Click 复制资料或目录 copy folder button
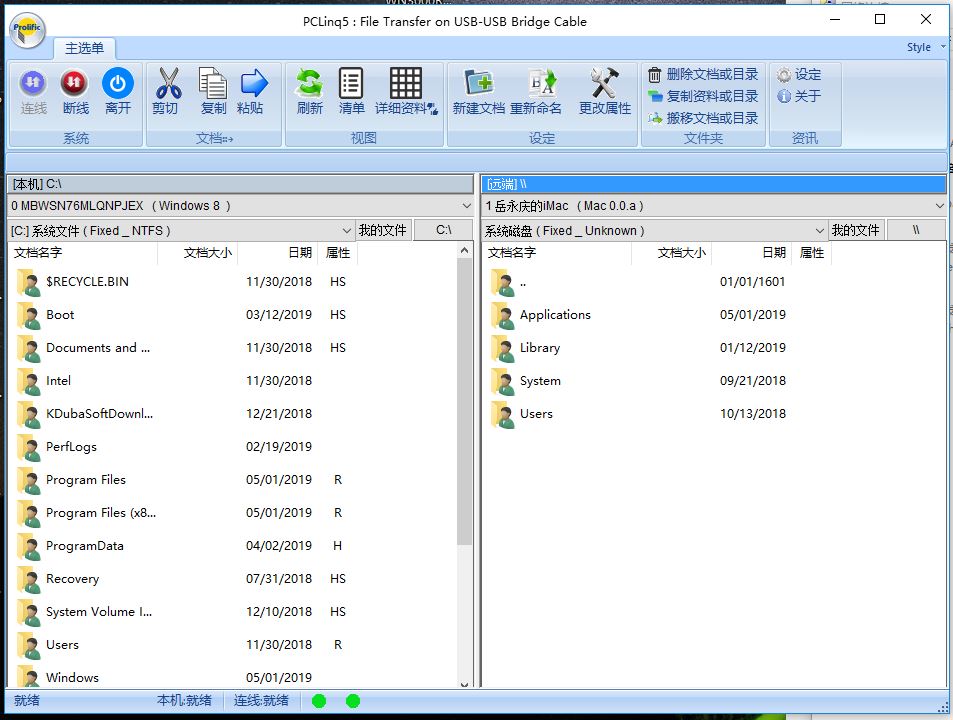Viewport: 953px width, 720px height. (703, 97)
